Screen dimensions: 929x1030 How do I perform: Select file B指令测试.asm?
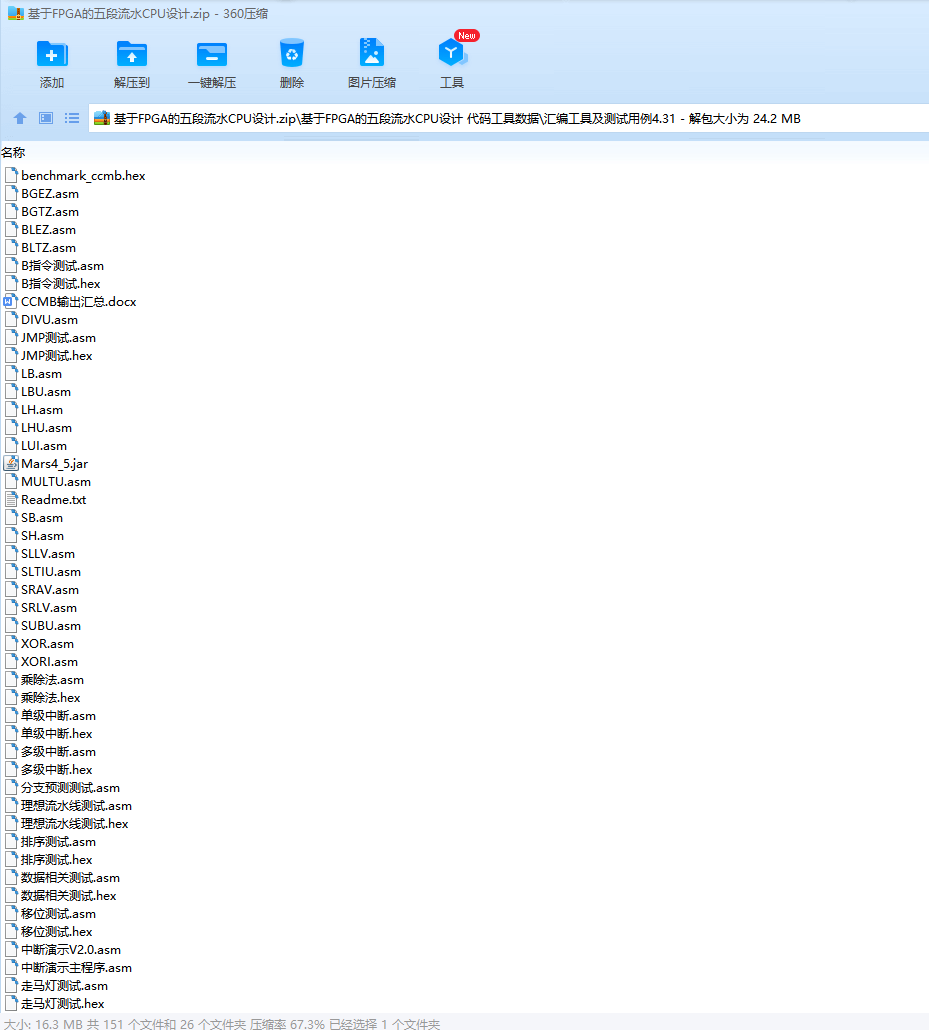pos(62,266)
